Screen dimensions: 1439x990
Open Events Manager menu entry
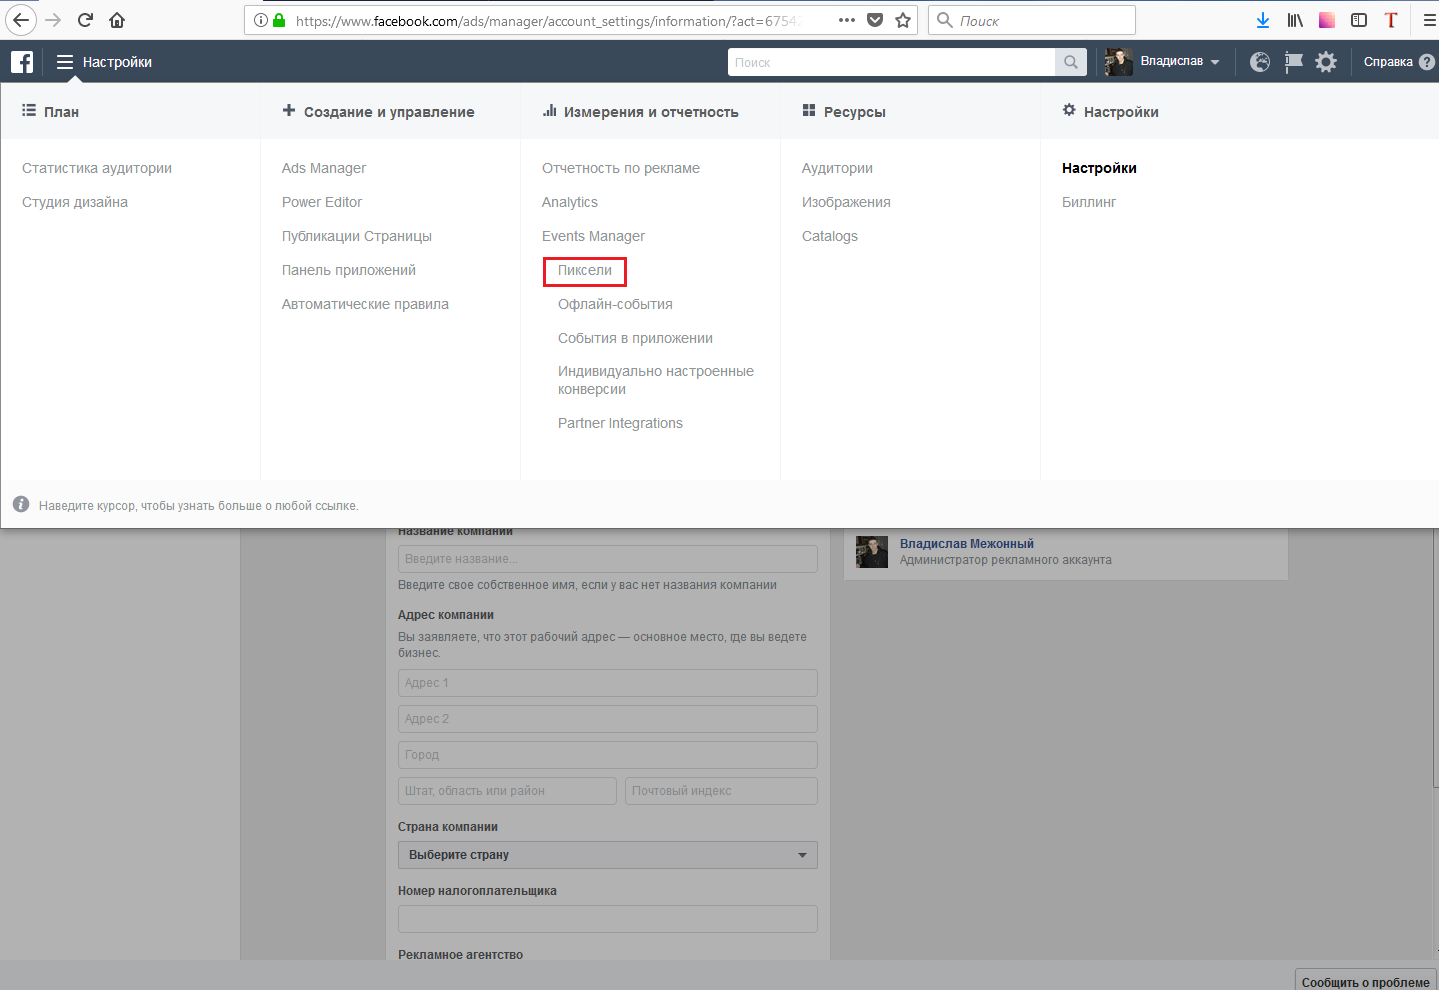593,236
